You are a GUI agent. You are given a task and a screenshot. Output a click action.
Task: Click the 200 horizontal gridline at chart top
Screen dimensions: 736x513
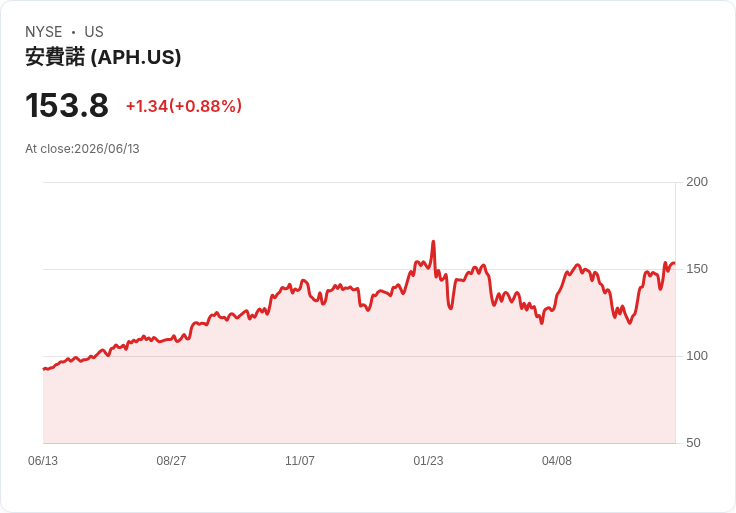pyautogui.click(x=359, y=182)
